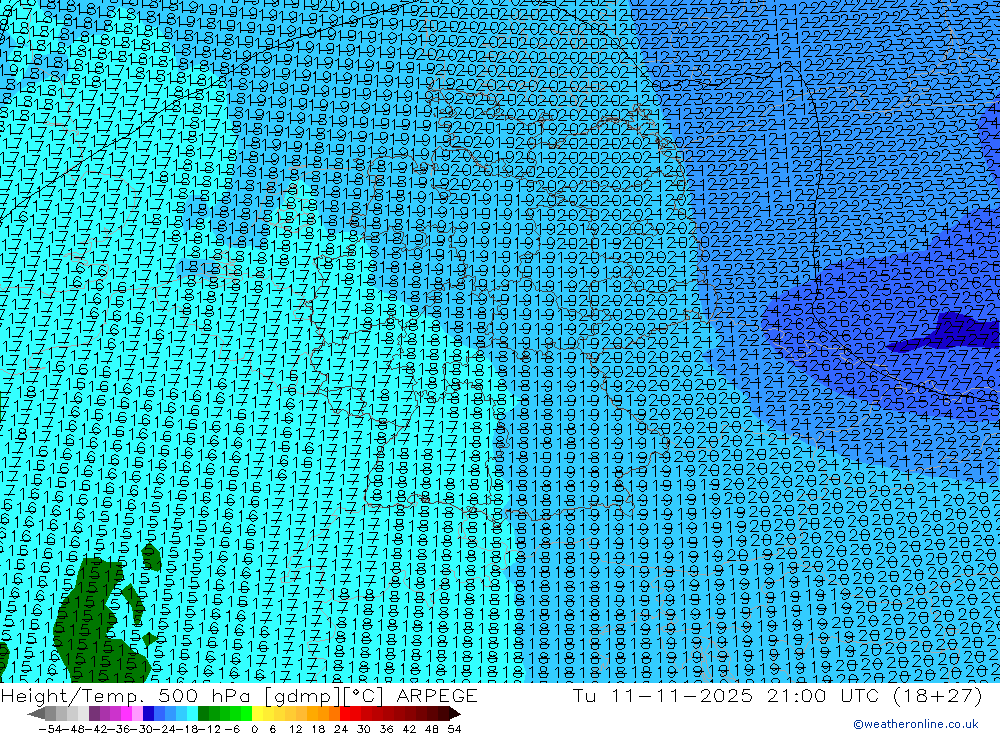Click the 'Height/Temp. 500 hPa' title text

(126, 695)
